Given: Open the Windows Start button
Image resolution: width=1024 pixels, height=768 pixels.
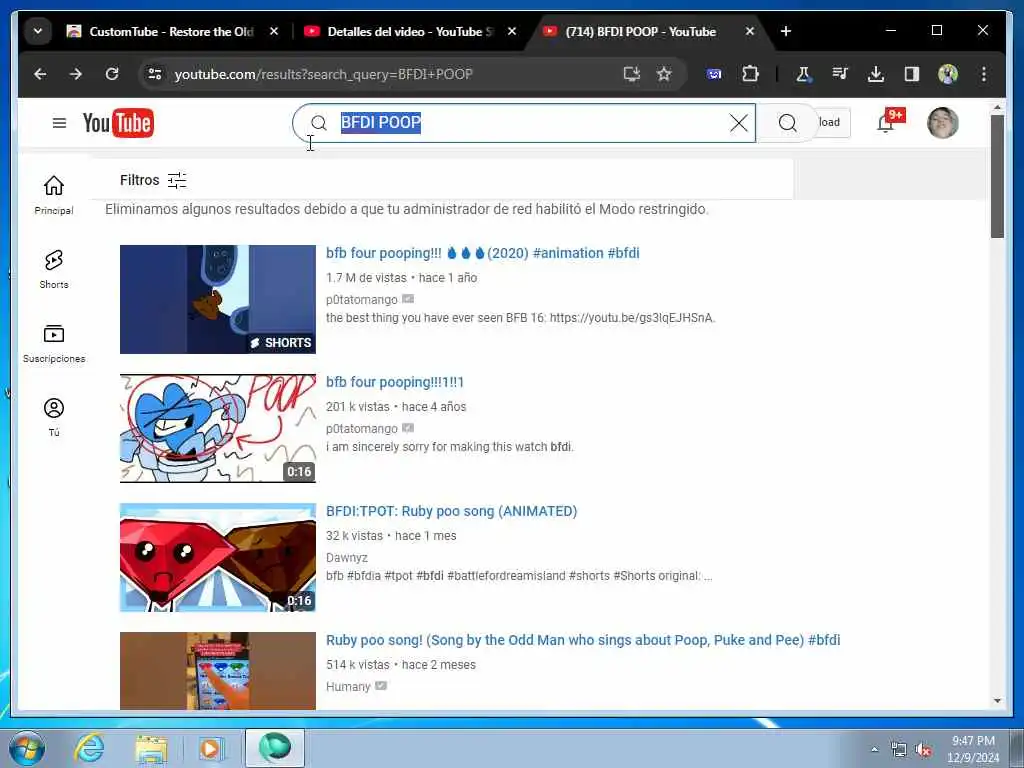Looking at the screenshot, I should point(26,748).
